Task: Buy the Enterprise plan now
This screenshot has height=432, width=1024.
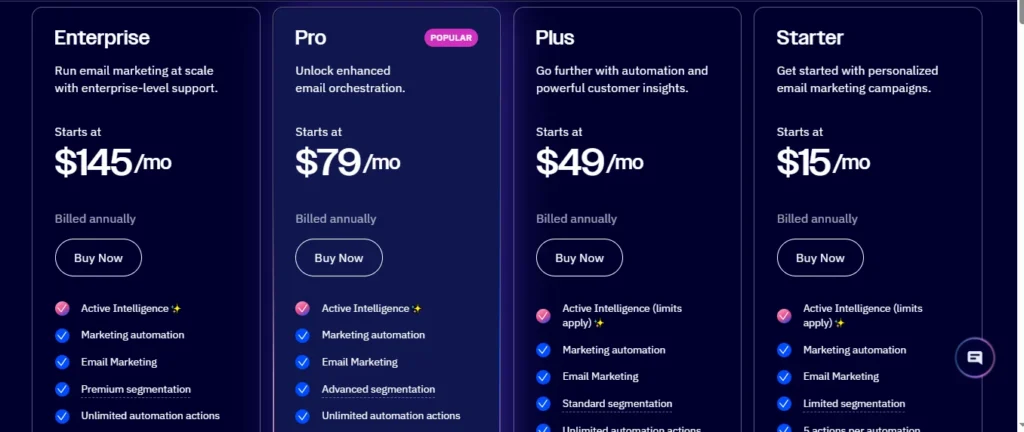Action: coord(98,258)
